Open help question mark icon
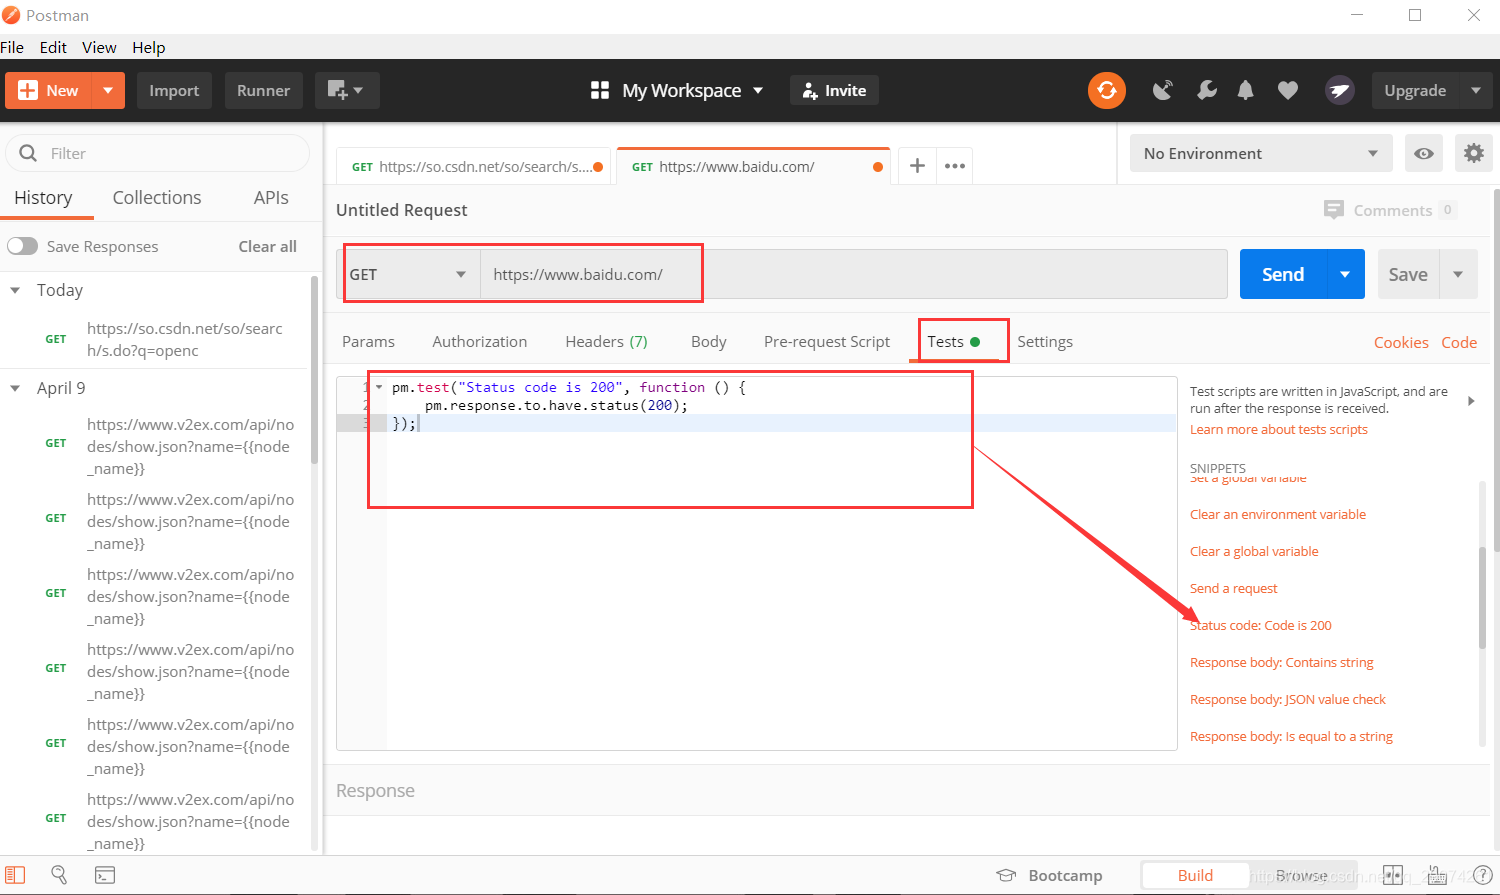The image size is (1500, 895). [1483, 875]
